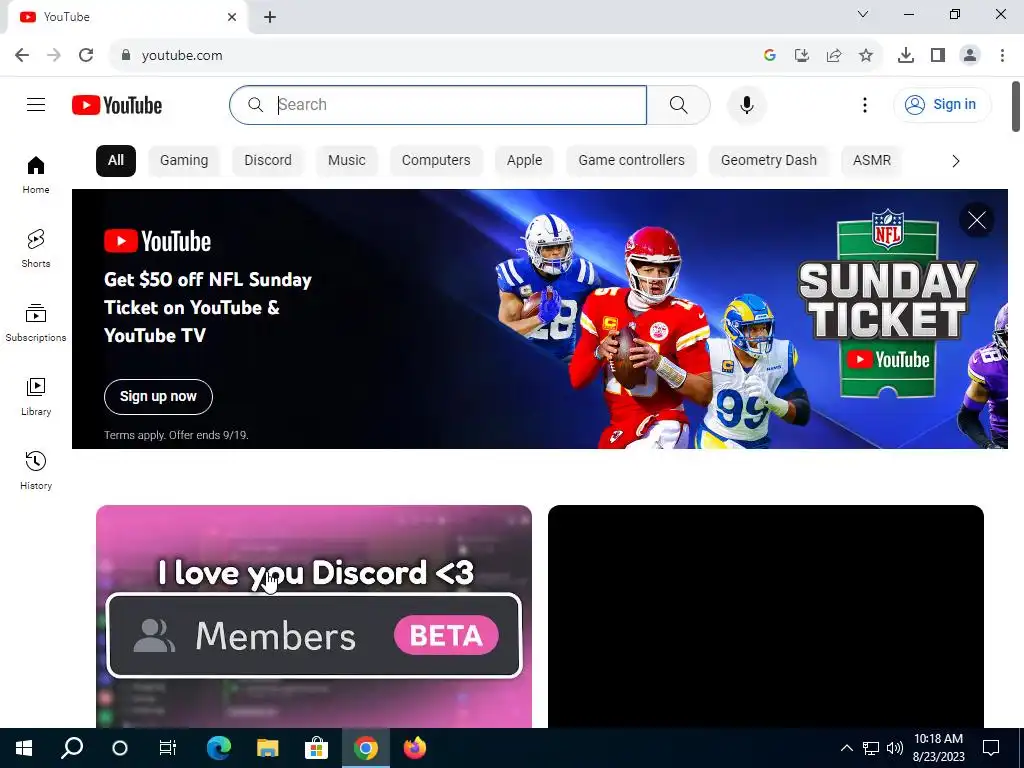1024x768 pixels.
Task: Open Chrome downloads
Action: click(906, 55)
